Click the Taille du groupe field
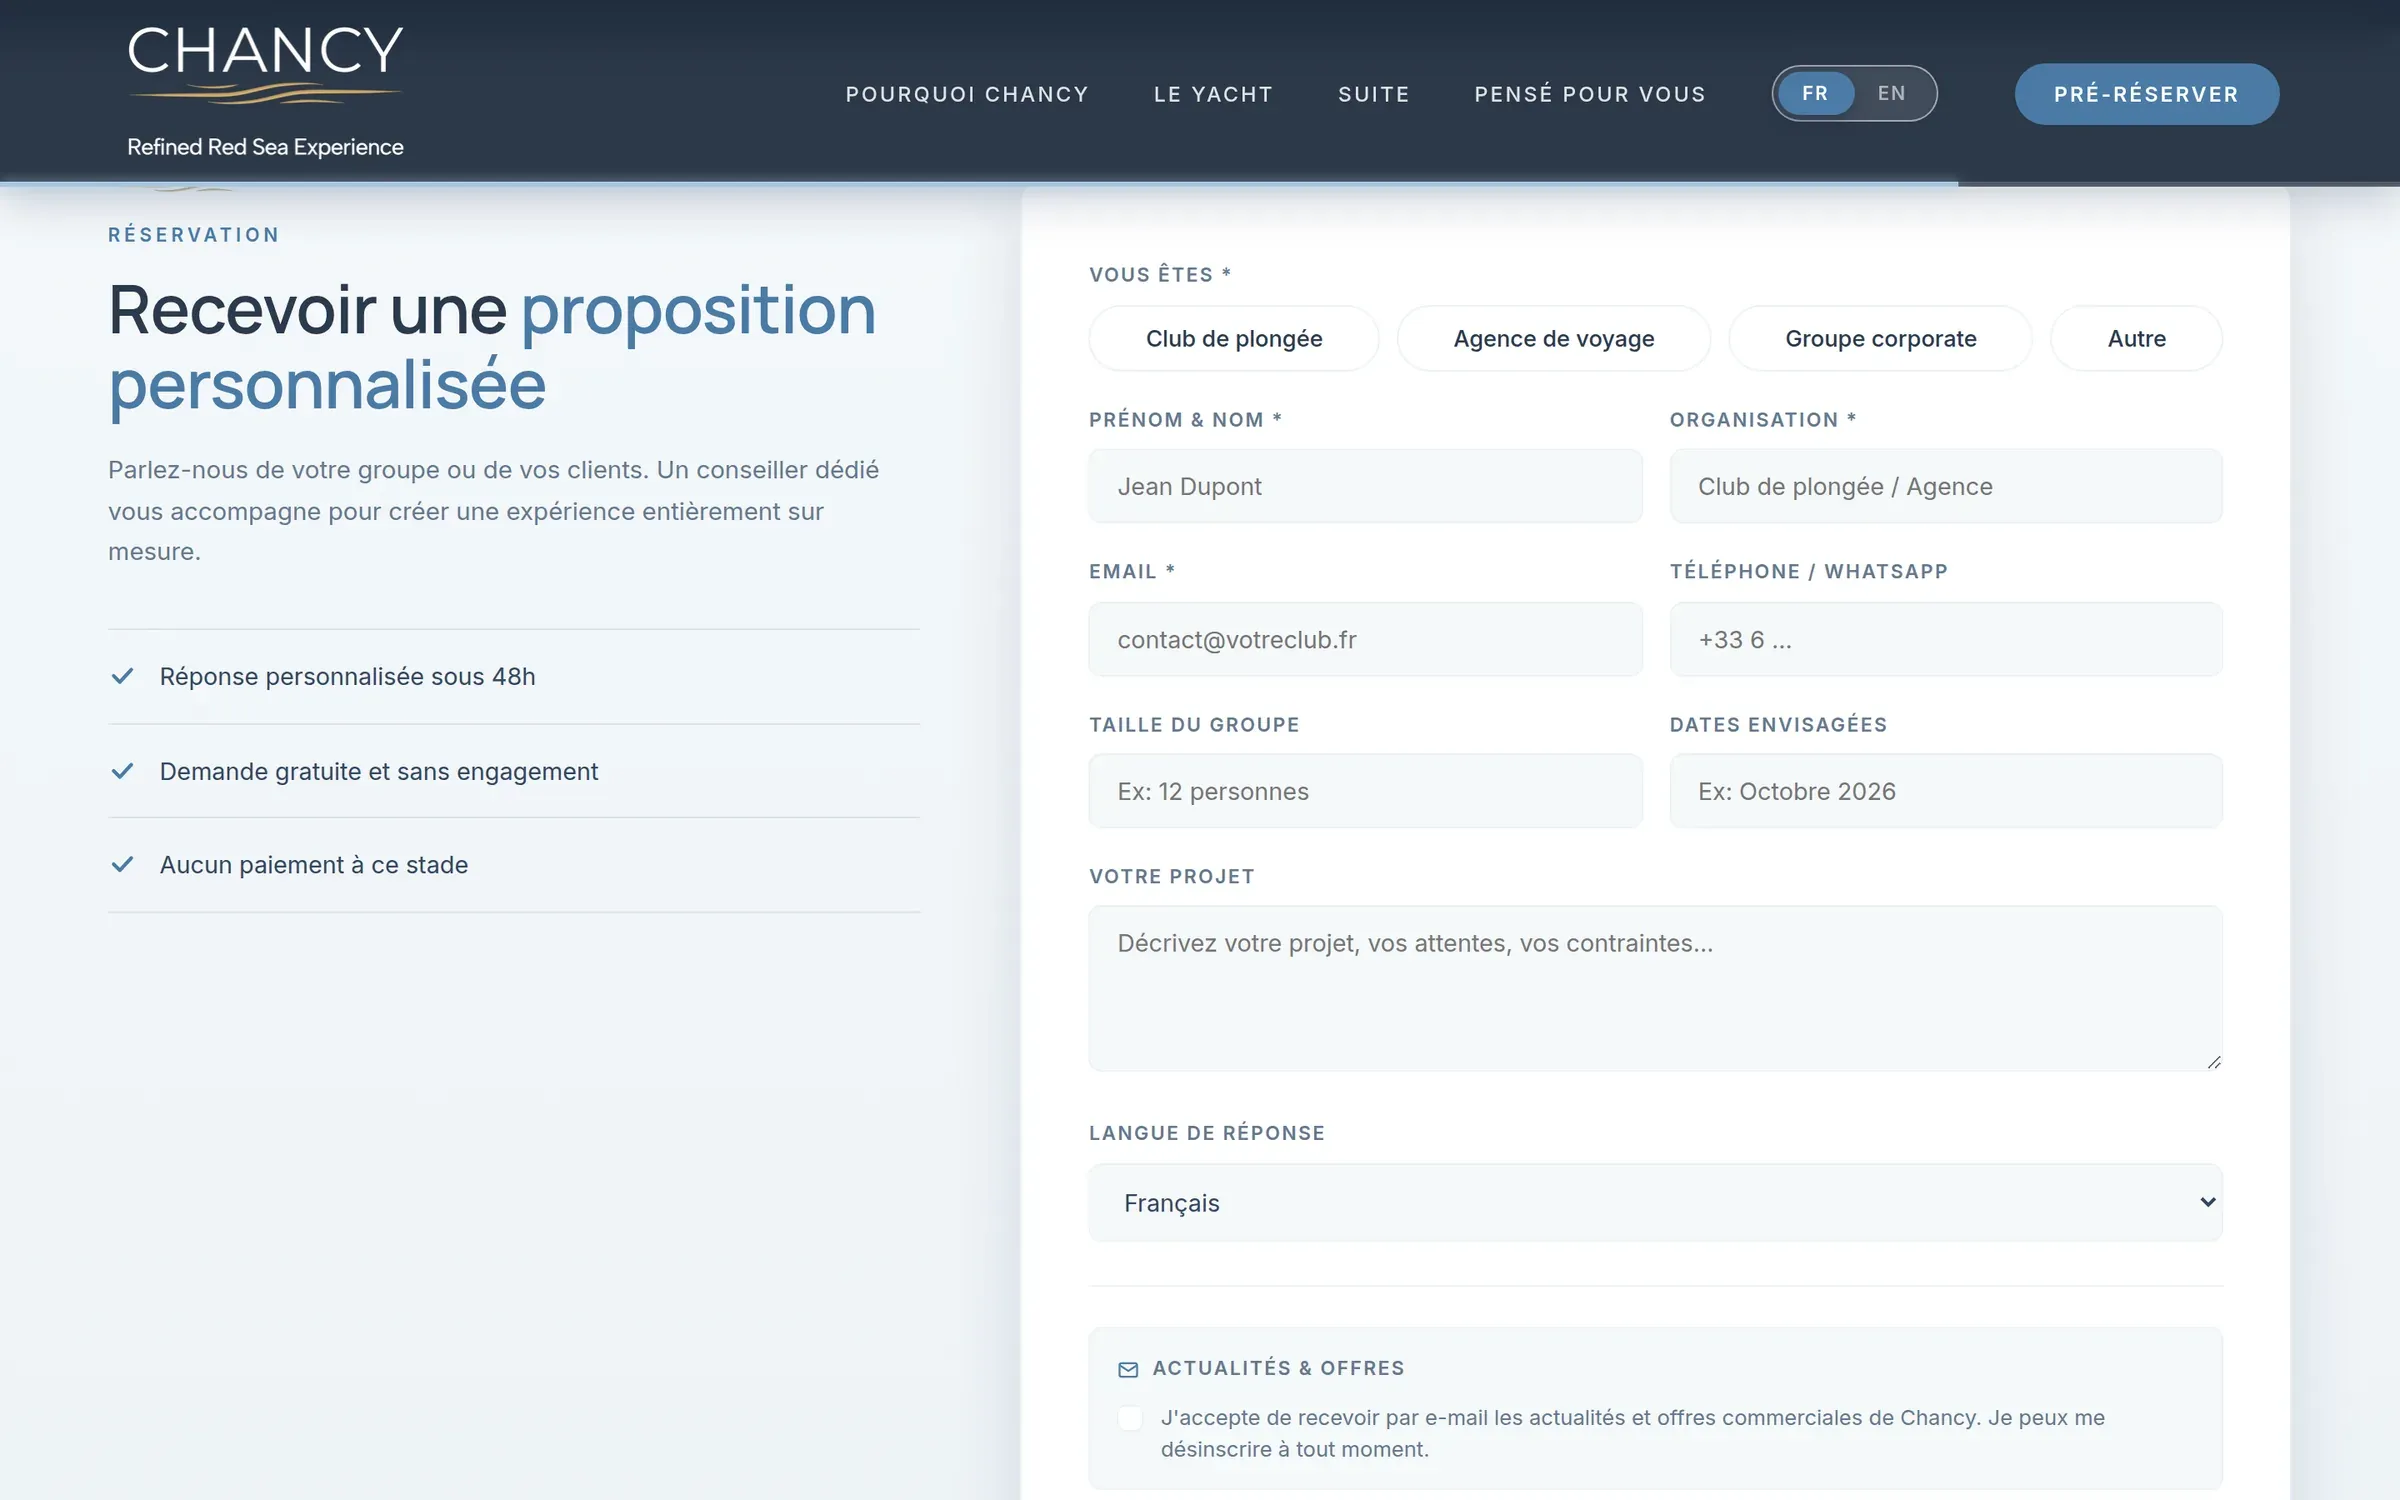 click(x=1365, y=791)
